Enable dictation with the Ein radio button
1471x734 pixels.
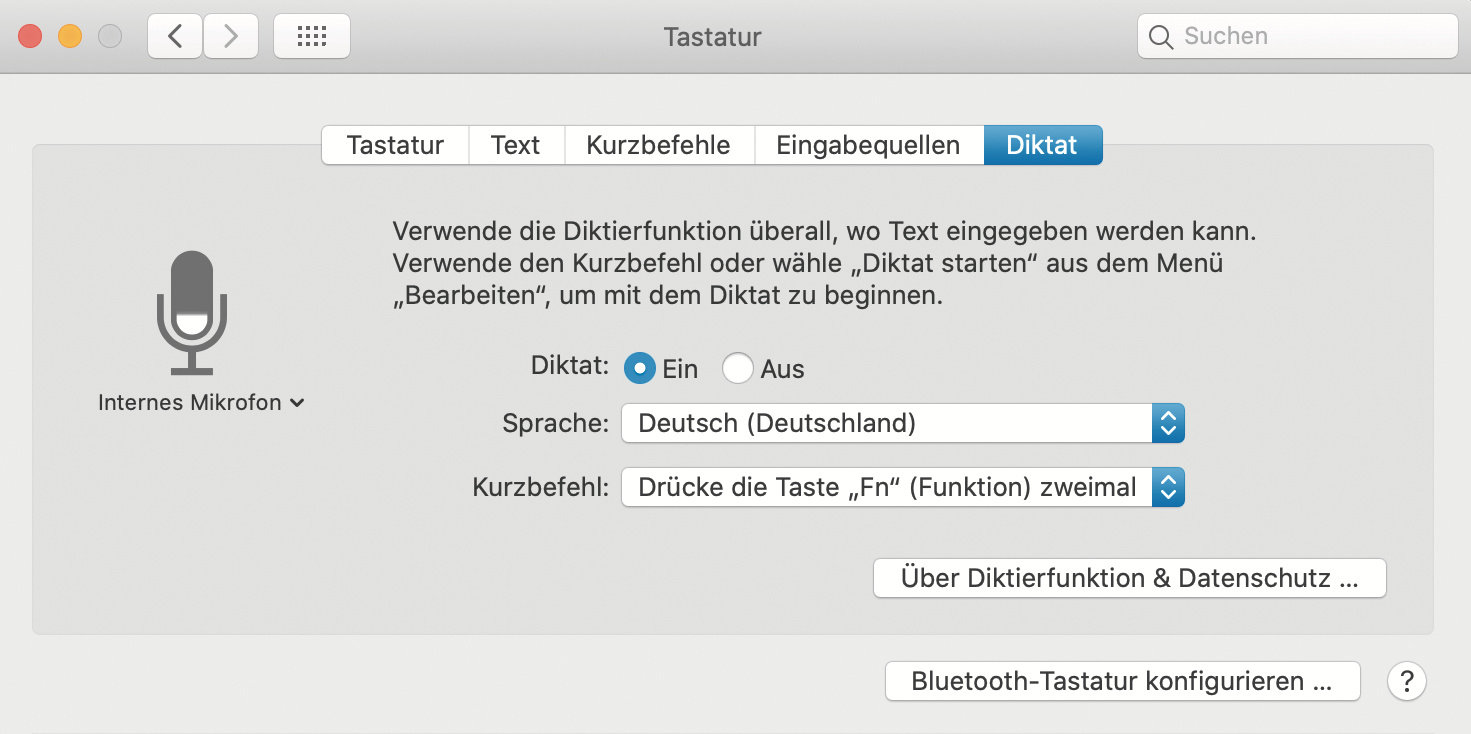639,368
